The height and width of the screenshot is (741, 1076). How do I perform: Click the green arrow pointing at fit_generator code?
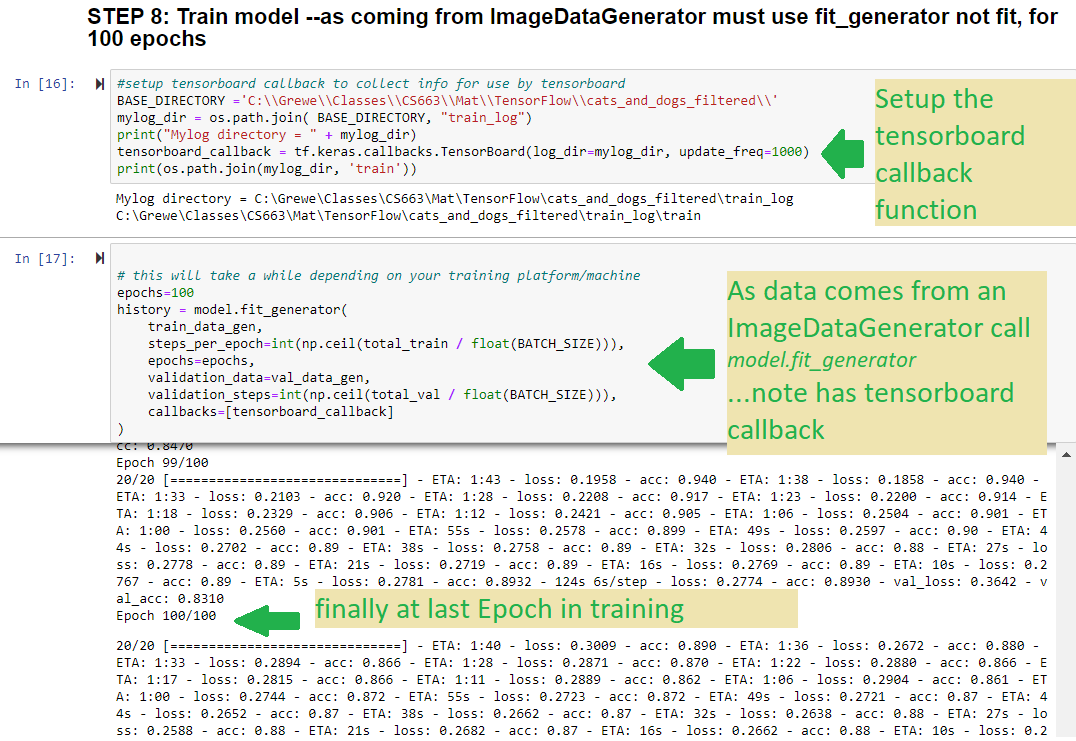tap(682, 363)
